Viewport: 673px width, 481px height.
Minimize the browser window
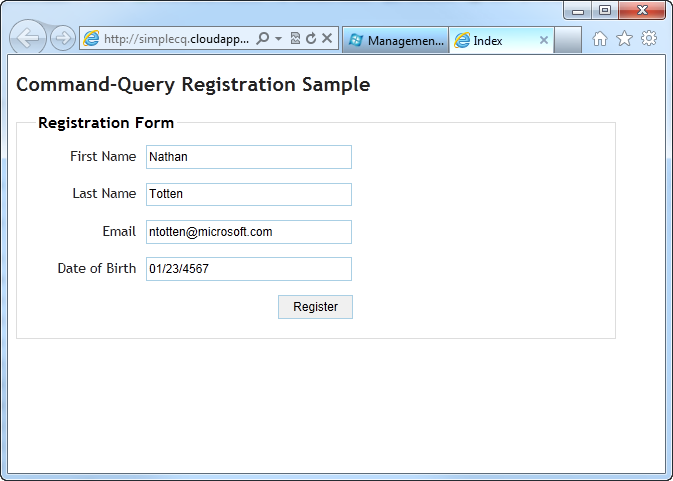pos(578,11)
